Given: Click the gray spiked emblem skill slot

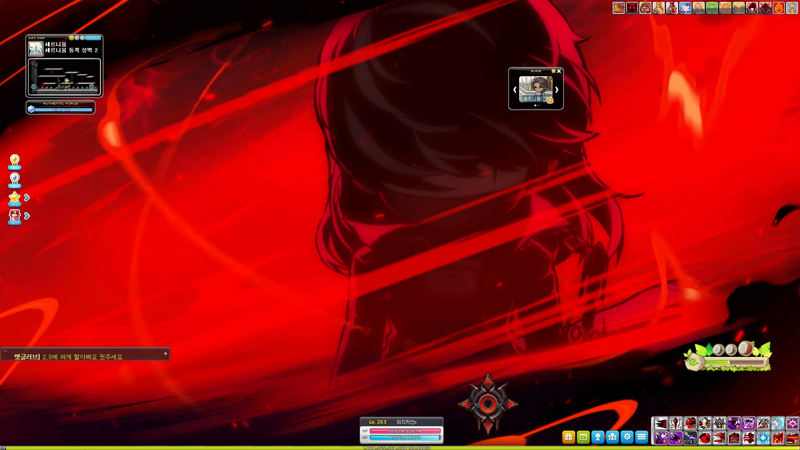Looking at the screenshot, I should 719,422.
